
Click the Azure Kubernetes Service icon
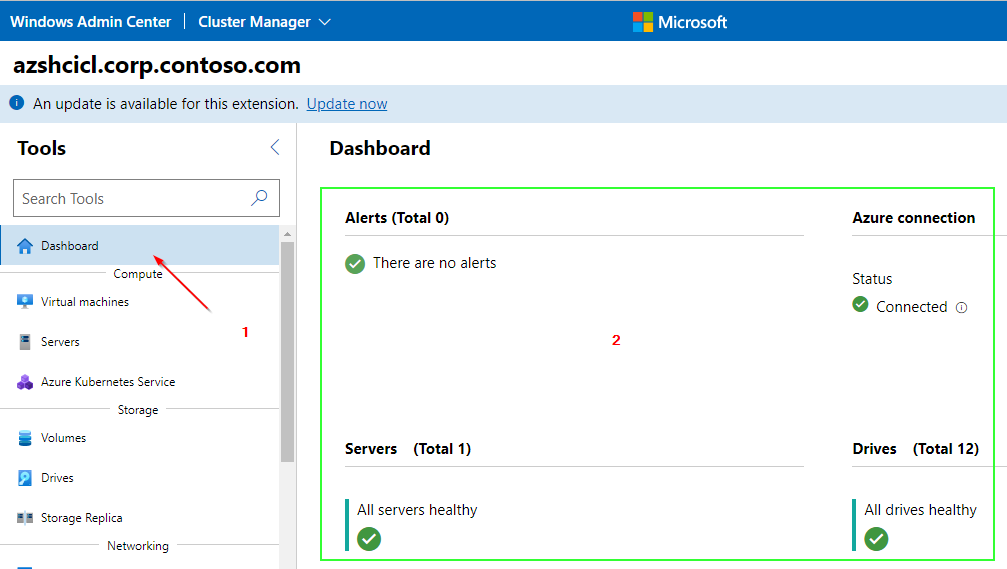point(24,382)
